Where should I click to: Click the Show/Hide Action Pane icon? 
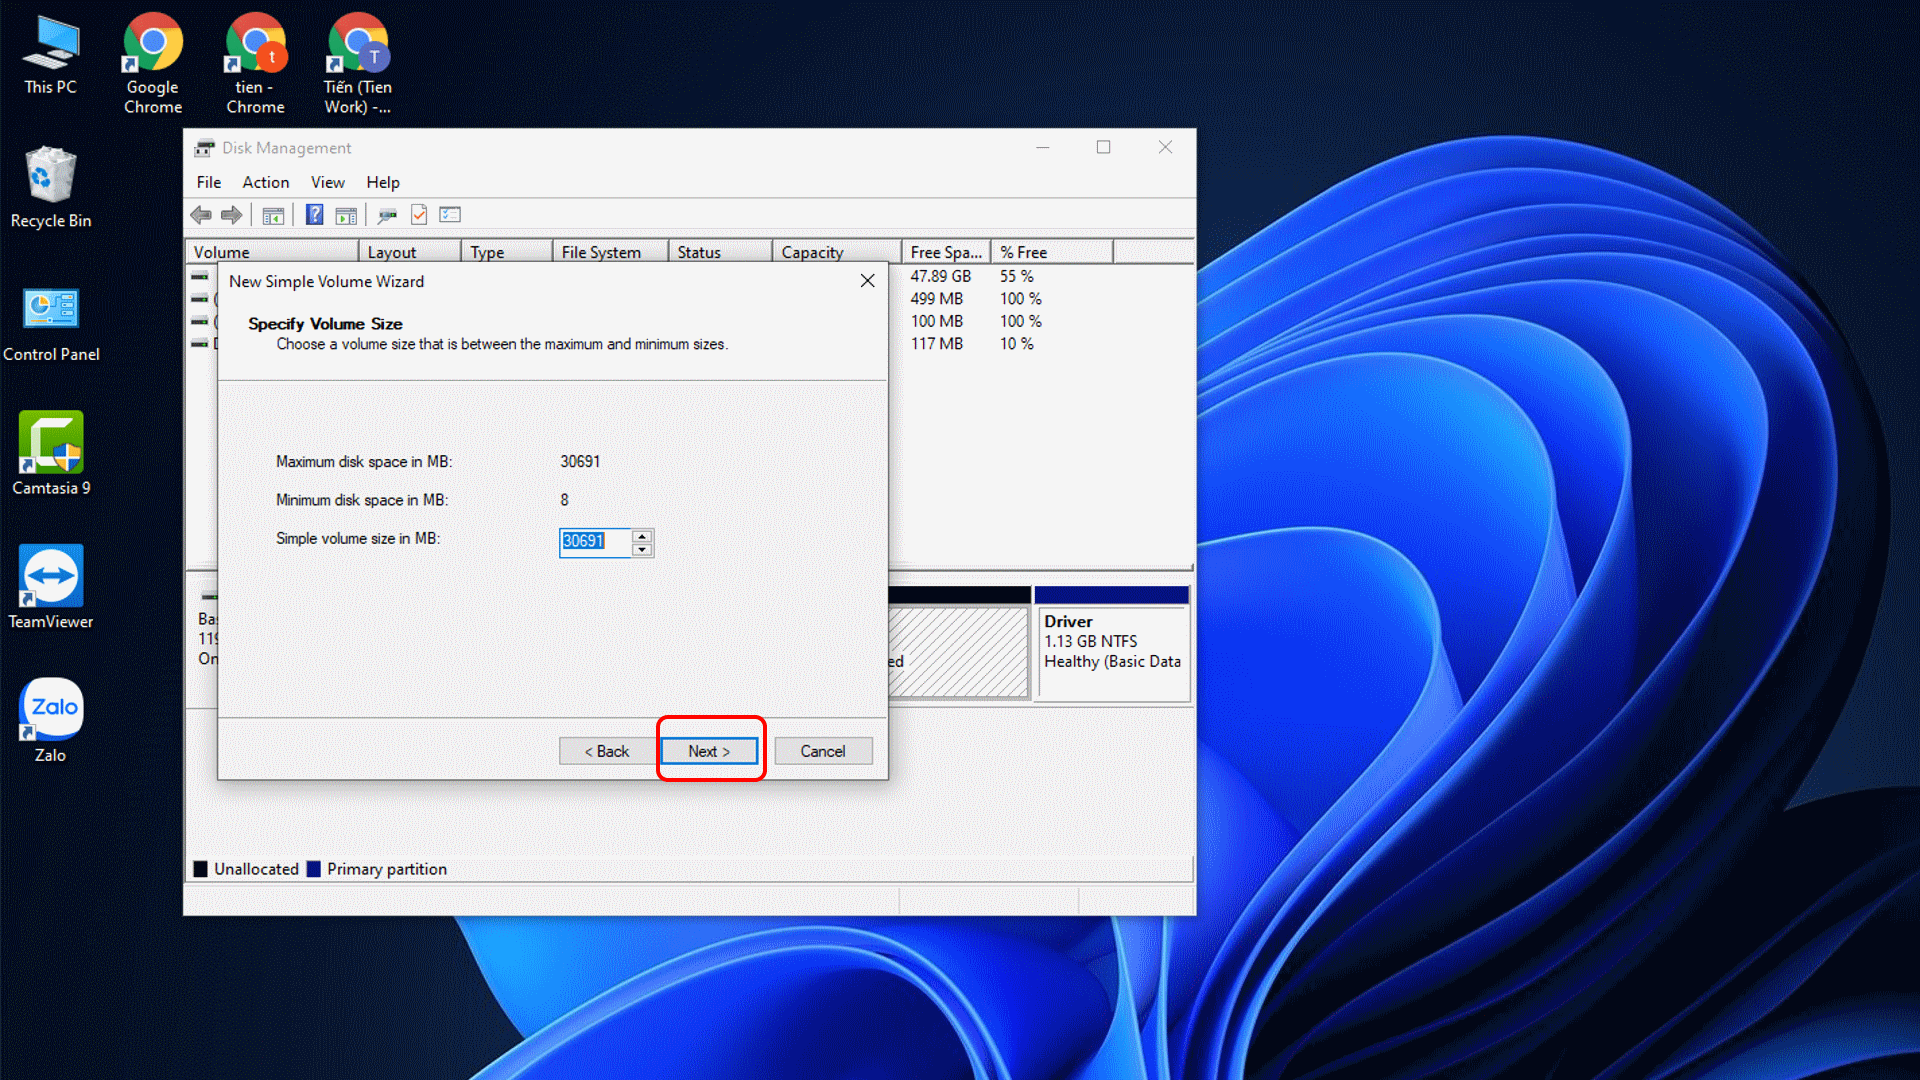[346, 215]
